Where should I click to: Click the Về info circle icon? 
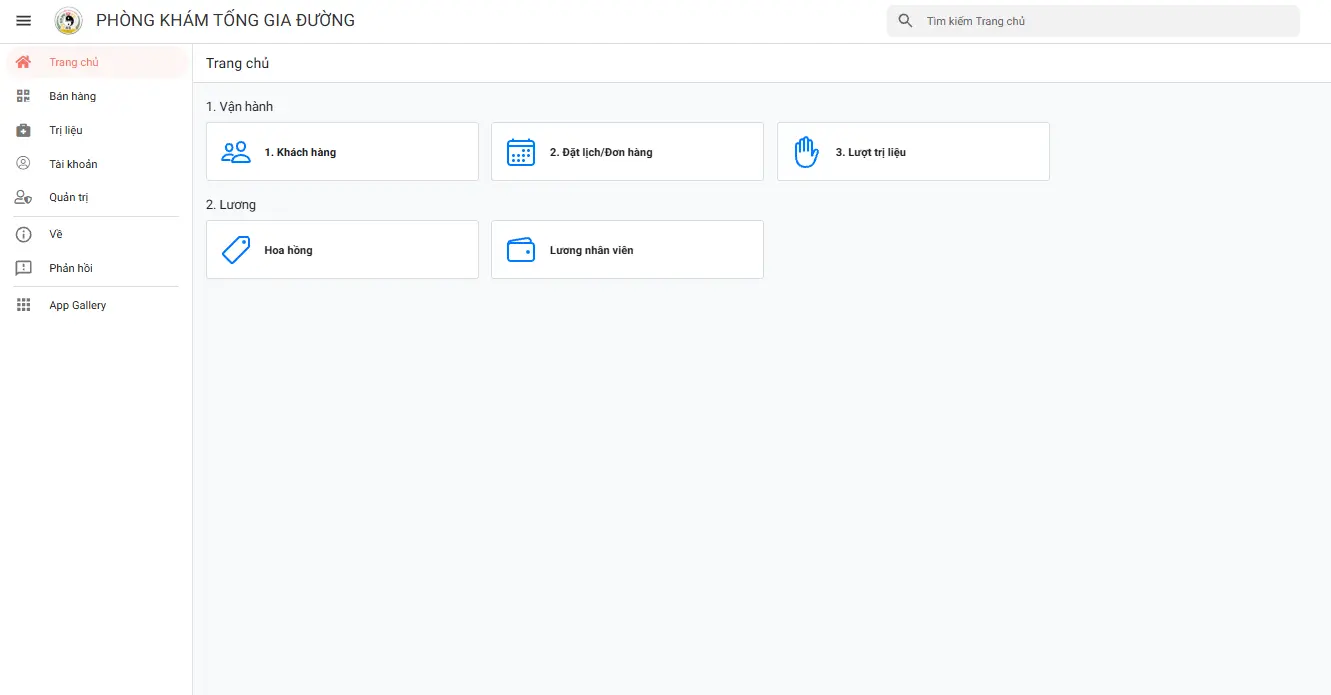(24, 234)
